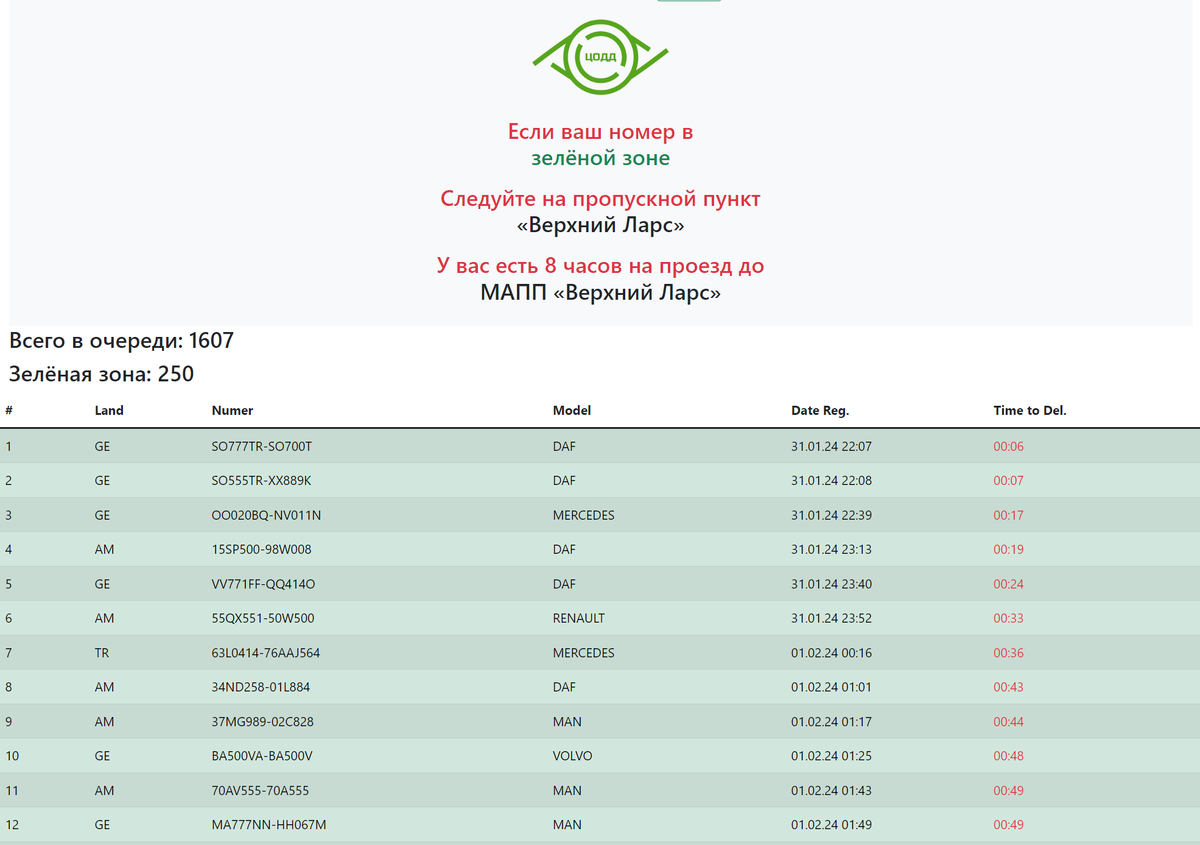The image size is (1200, 845).
Task: Click the red time value 00:07
Action: (1008, 481)
